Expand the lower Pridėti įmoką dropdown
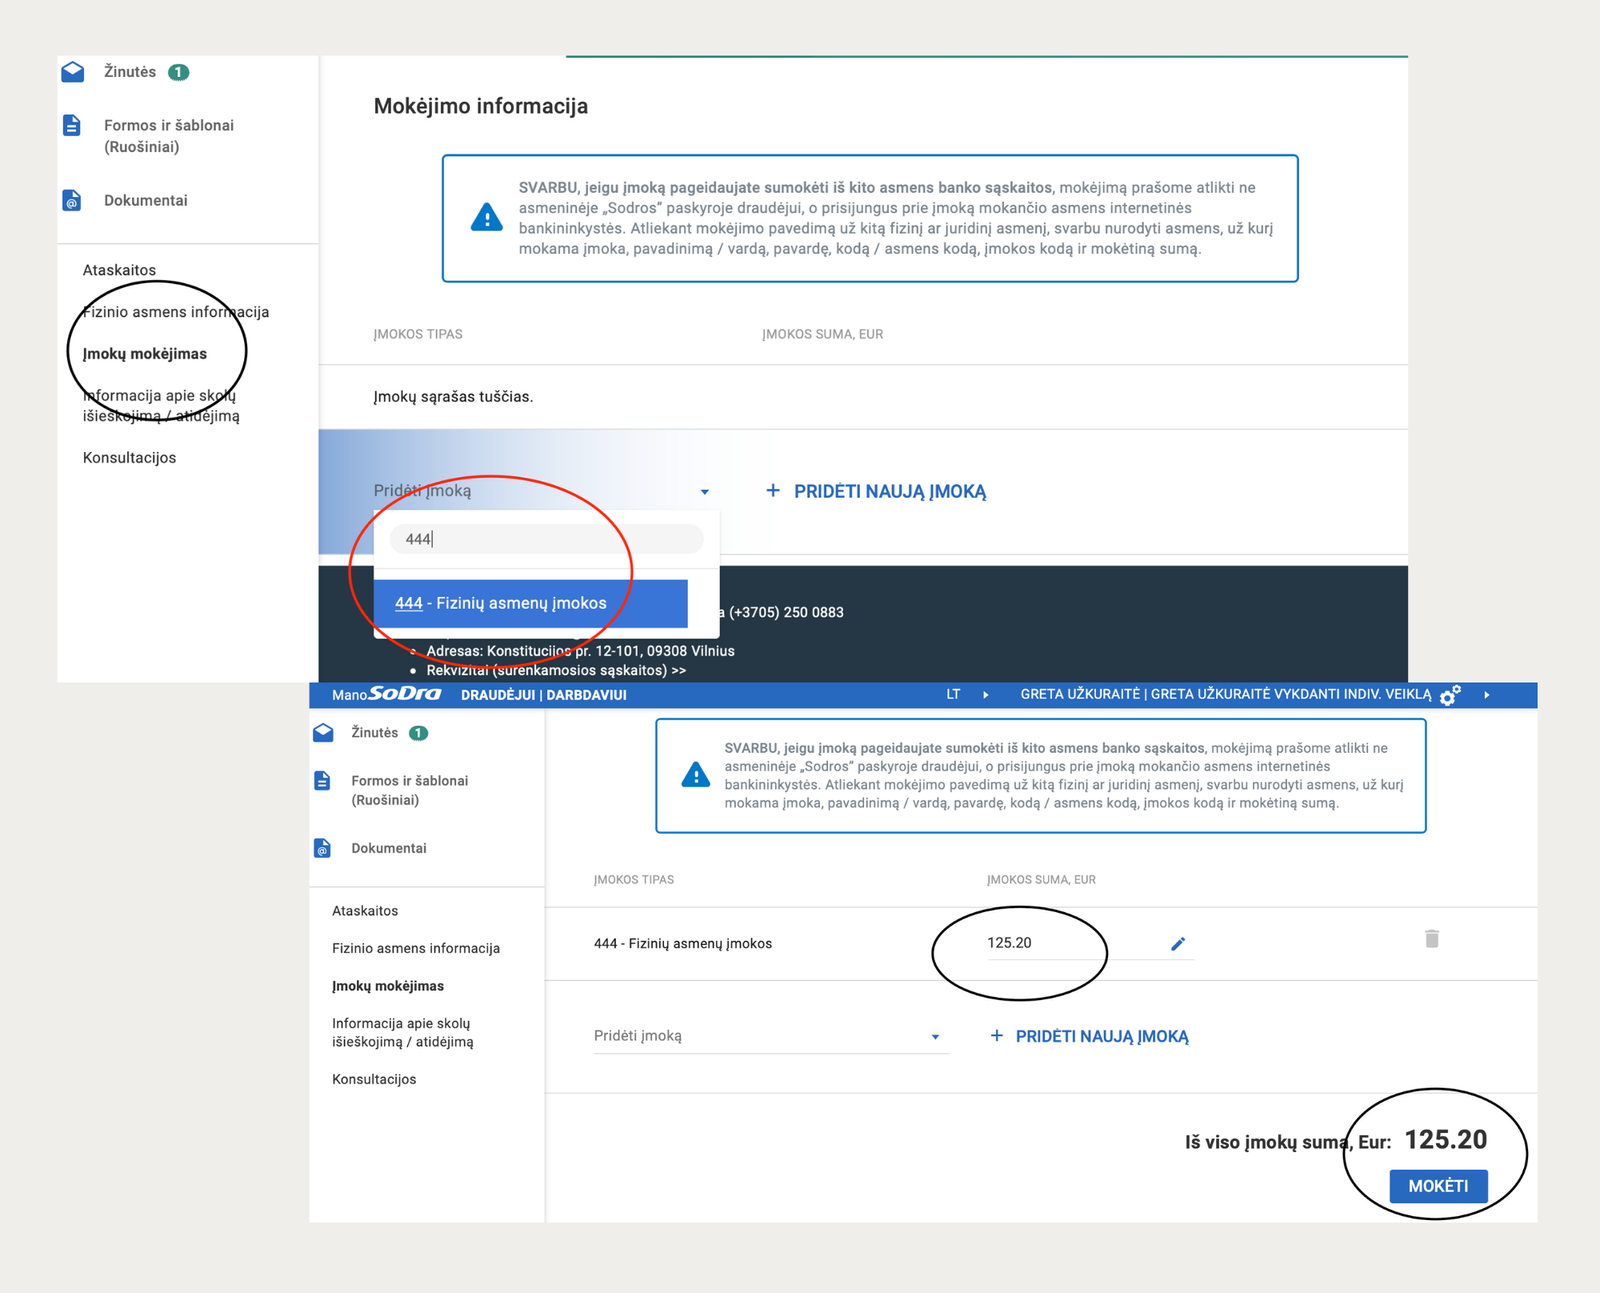Screen dimensions: 1600x1293 point(935,1037)
